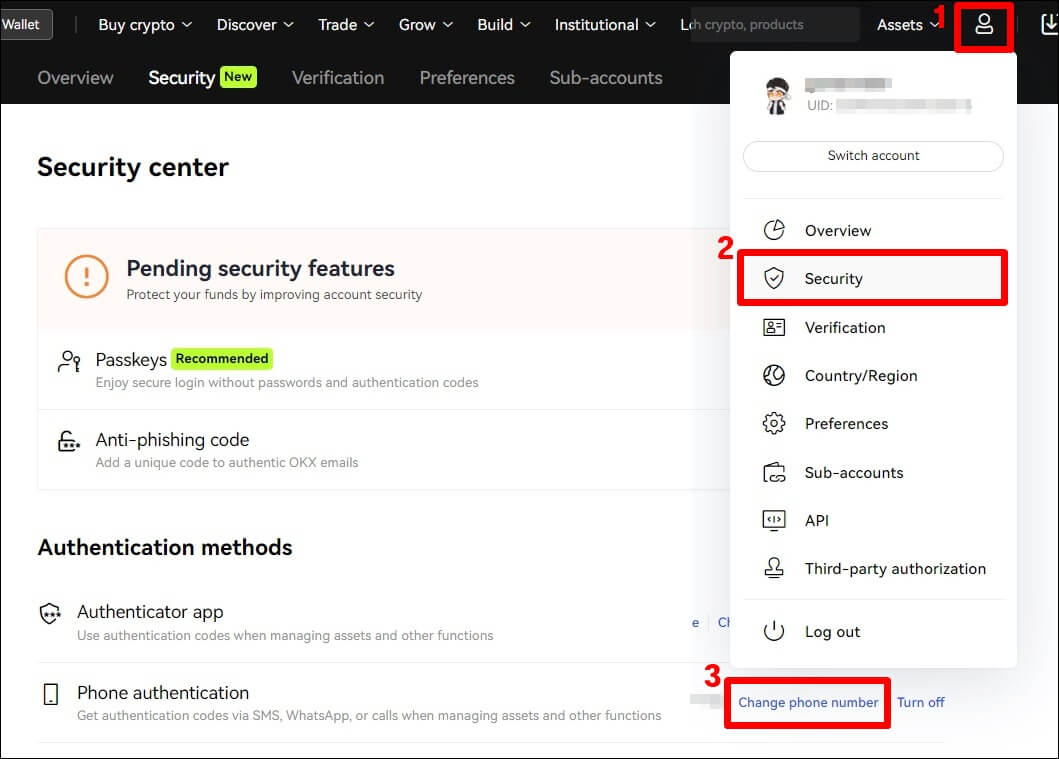Click the Anti-phishing code lock icon
The image size is (1059, 759).
[x=69, y=442]
